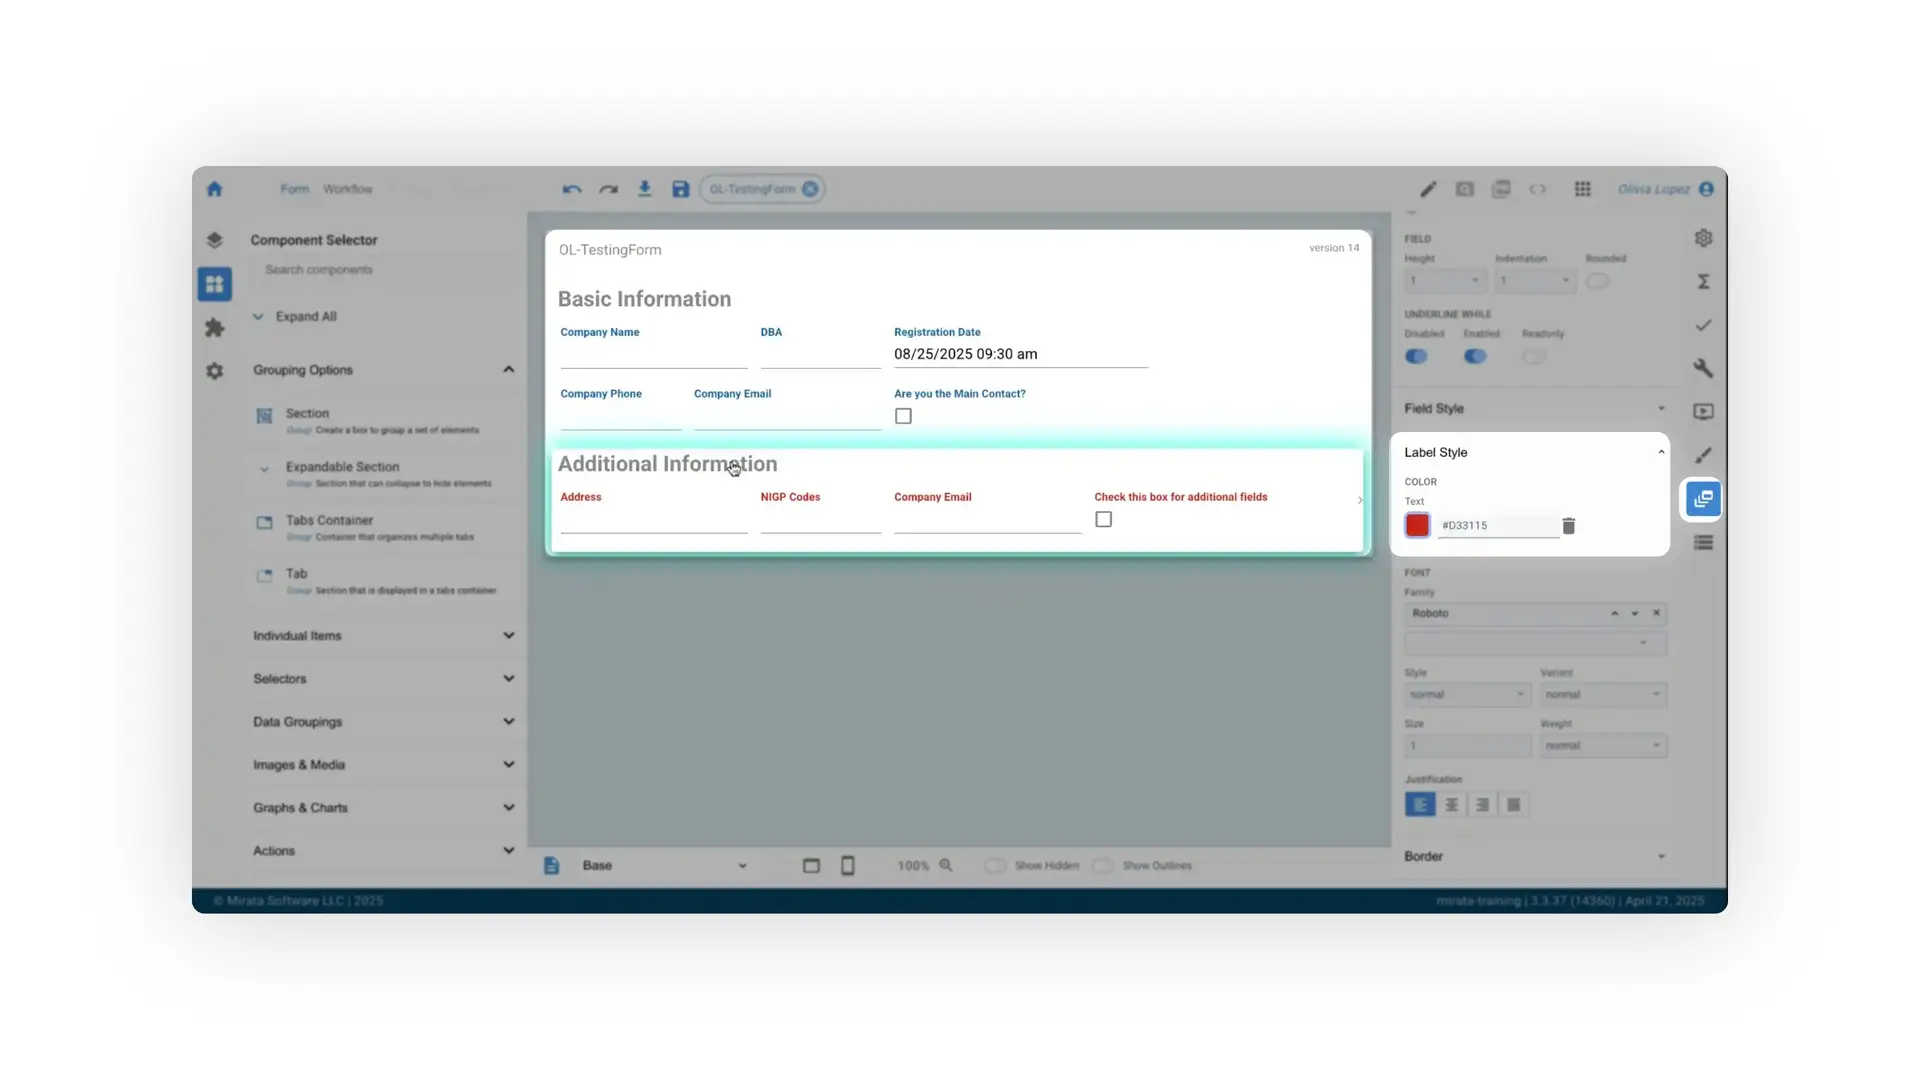Disable the Enabled switch under Underline While
Viewport: 1920px width, 1080px height.
[x=1474, y=357]
